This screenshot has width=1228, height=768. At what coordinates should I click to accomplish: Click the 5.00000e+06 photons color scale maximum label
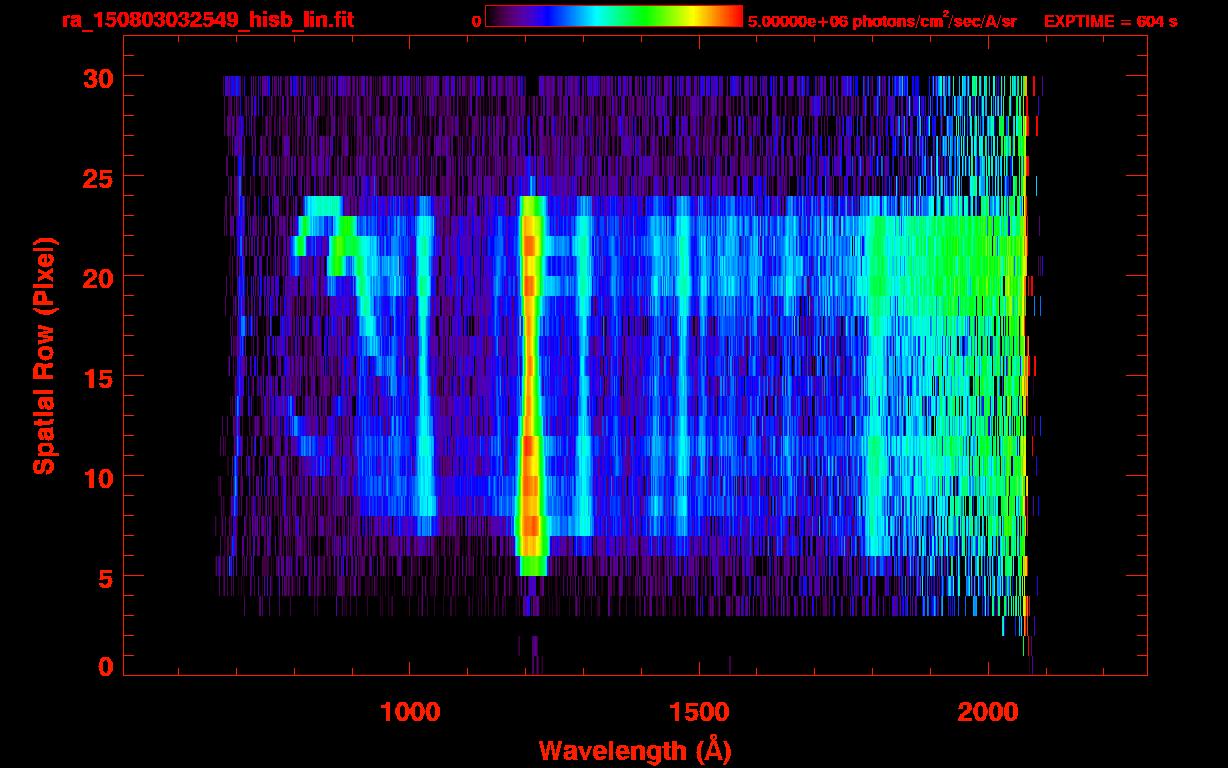(x=882, y=22)
